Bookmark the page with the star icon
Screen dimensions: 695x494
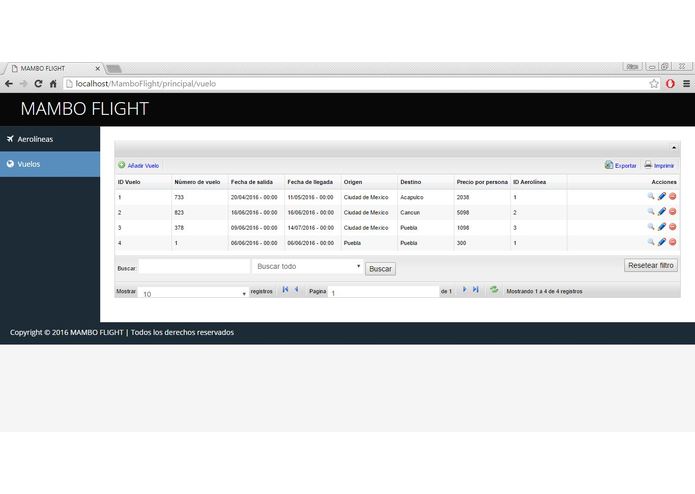tap(654, 84)
